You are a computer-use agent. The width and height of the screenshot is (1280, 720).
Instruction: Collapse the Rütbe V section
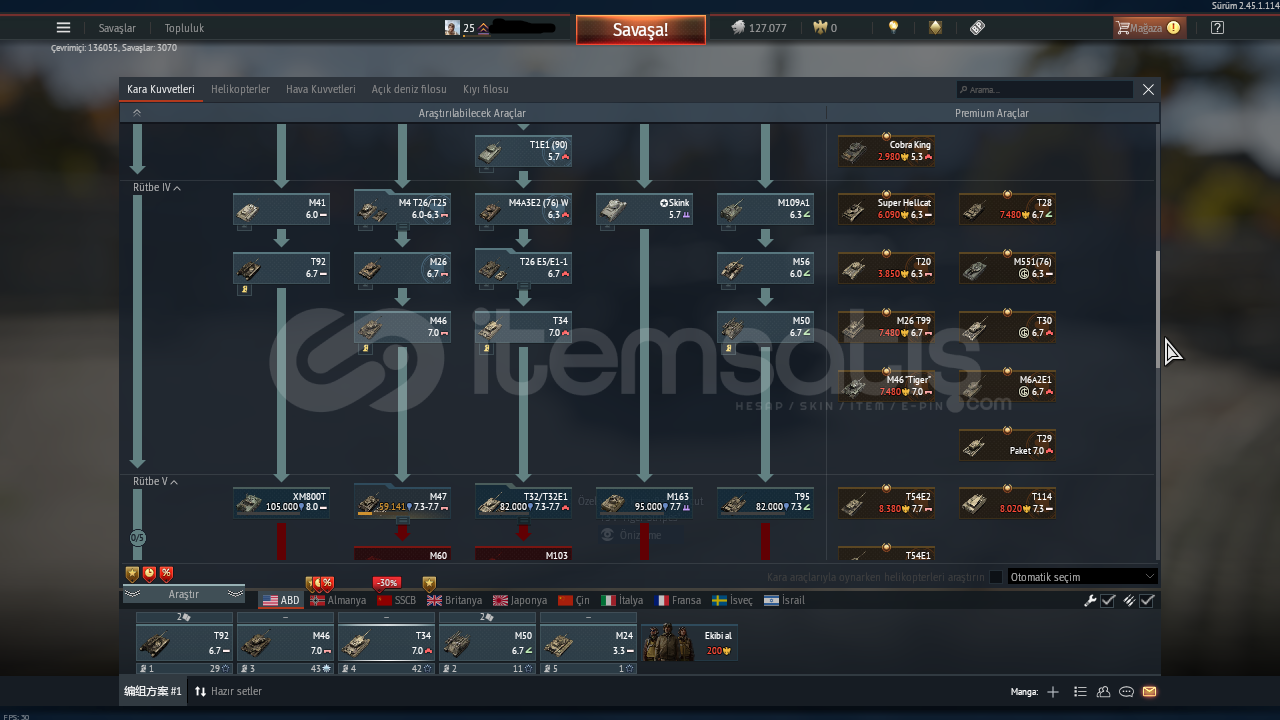(x=174, y=482)
